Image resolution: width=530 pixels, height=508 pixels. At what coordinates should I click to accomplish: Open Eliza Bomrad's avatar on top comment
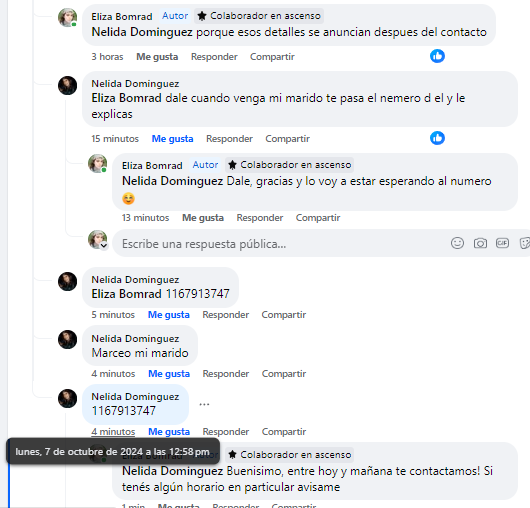coord(68,17)
